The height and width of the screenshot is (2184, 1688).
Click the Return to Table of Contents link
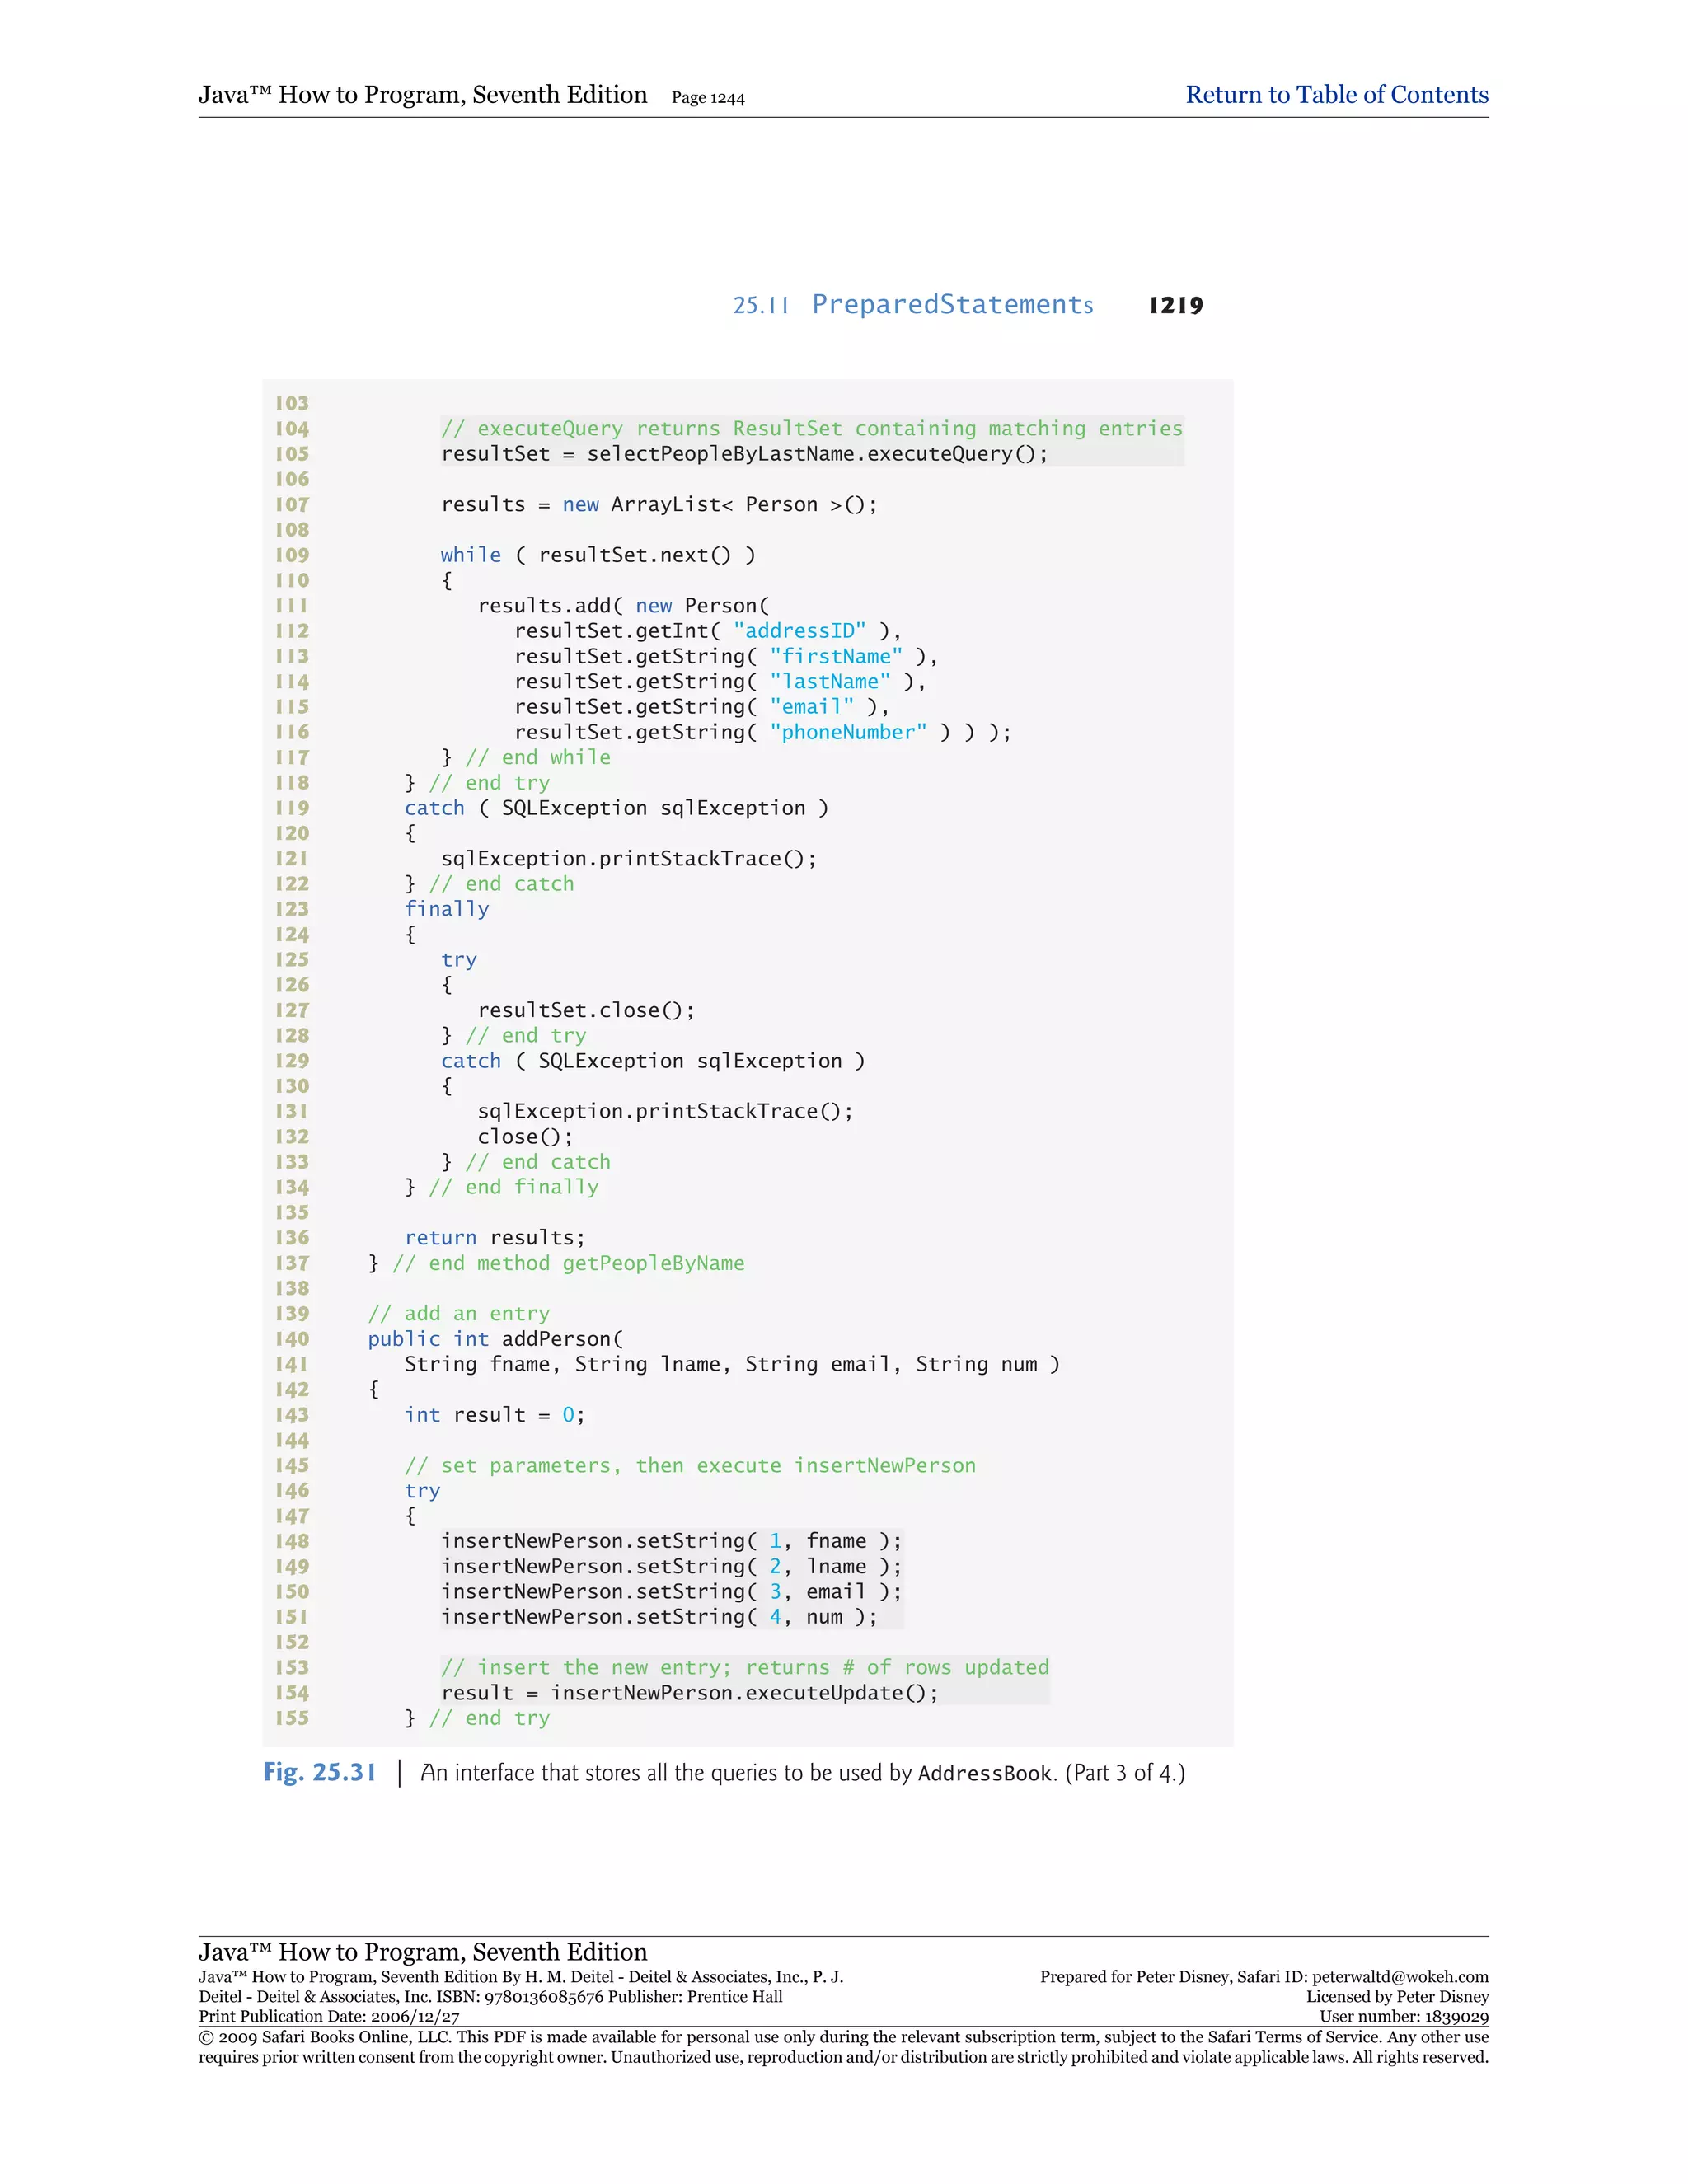coord(1336,95)
